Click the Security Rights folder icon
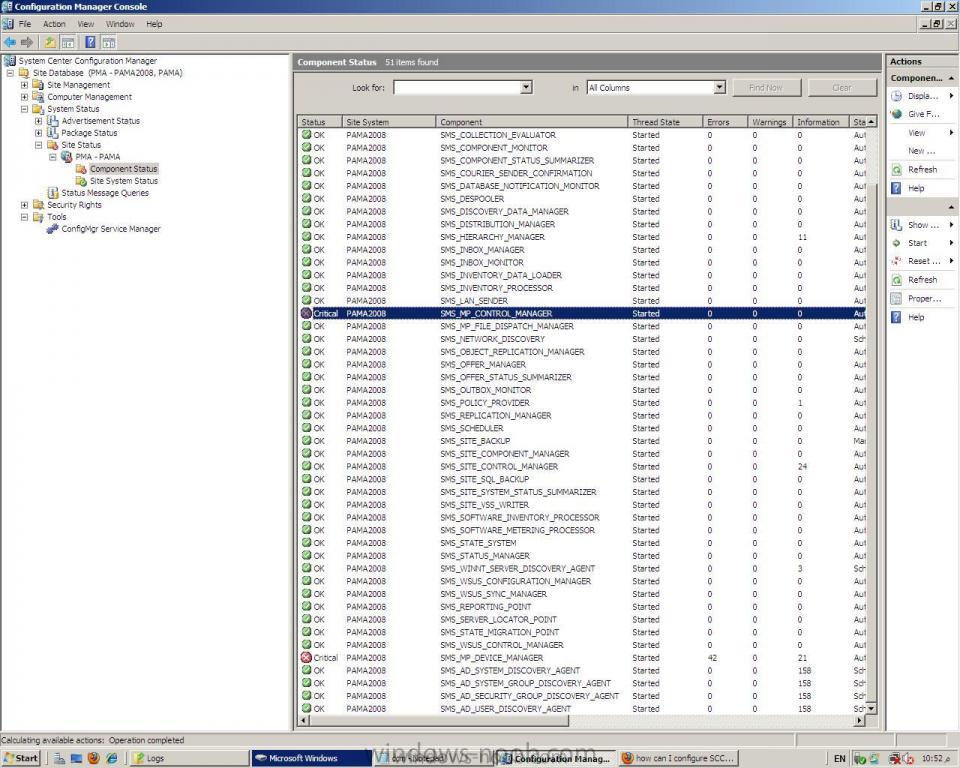The height and width of the screenshot is (768, 960). coord(39,205)
